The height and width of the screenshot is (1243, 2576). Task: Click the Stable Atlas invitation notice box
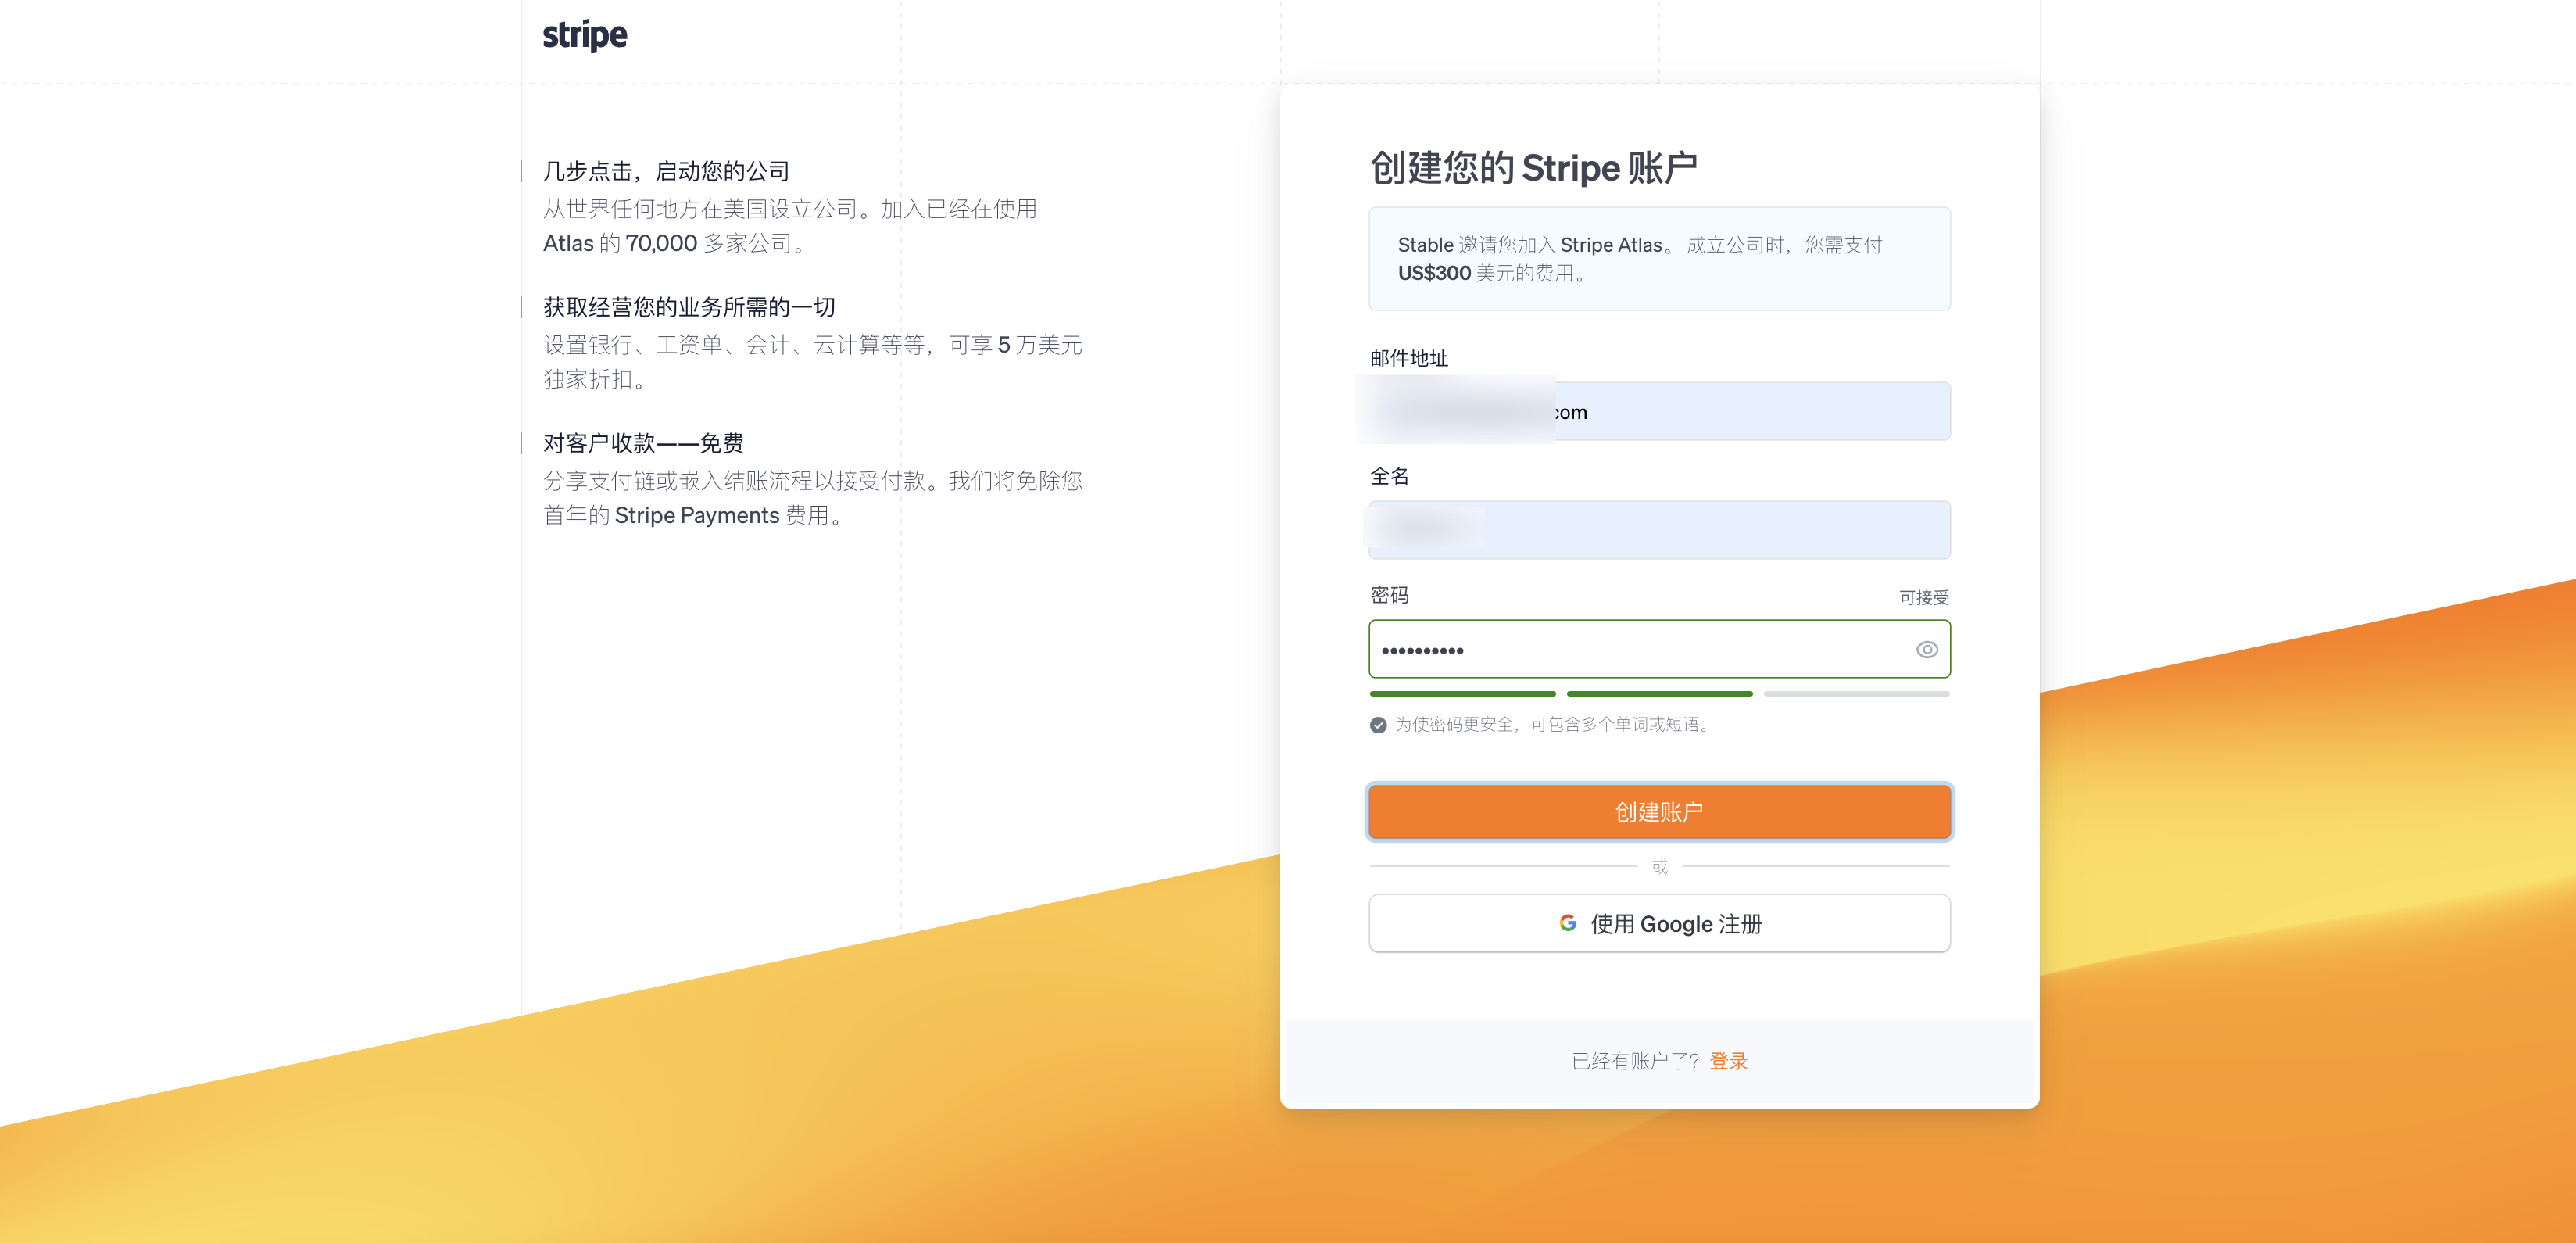click(1659, 259)
